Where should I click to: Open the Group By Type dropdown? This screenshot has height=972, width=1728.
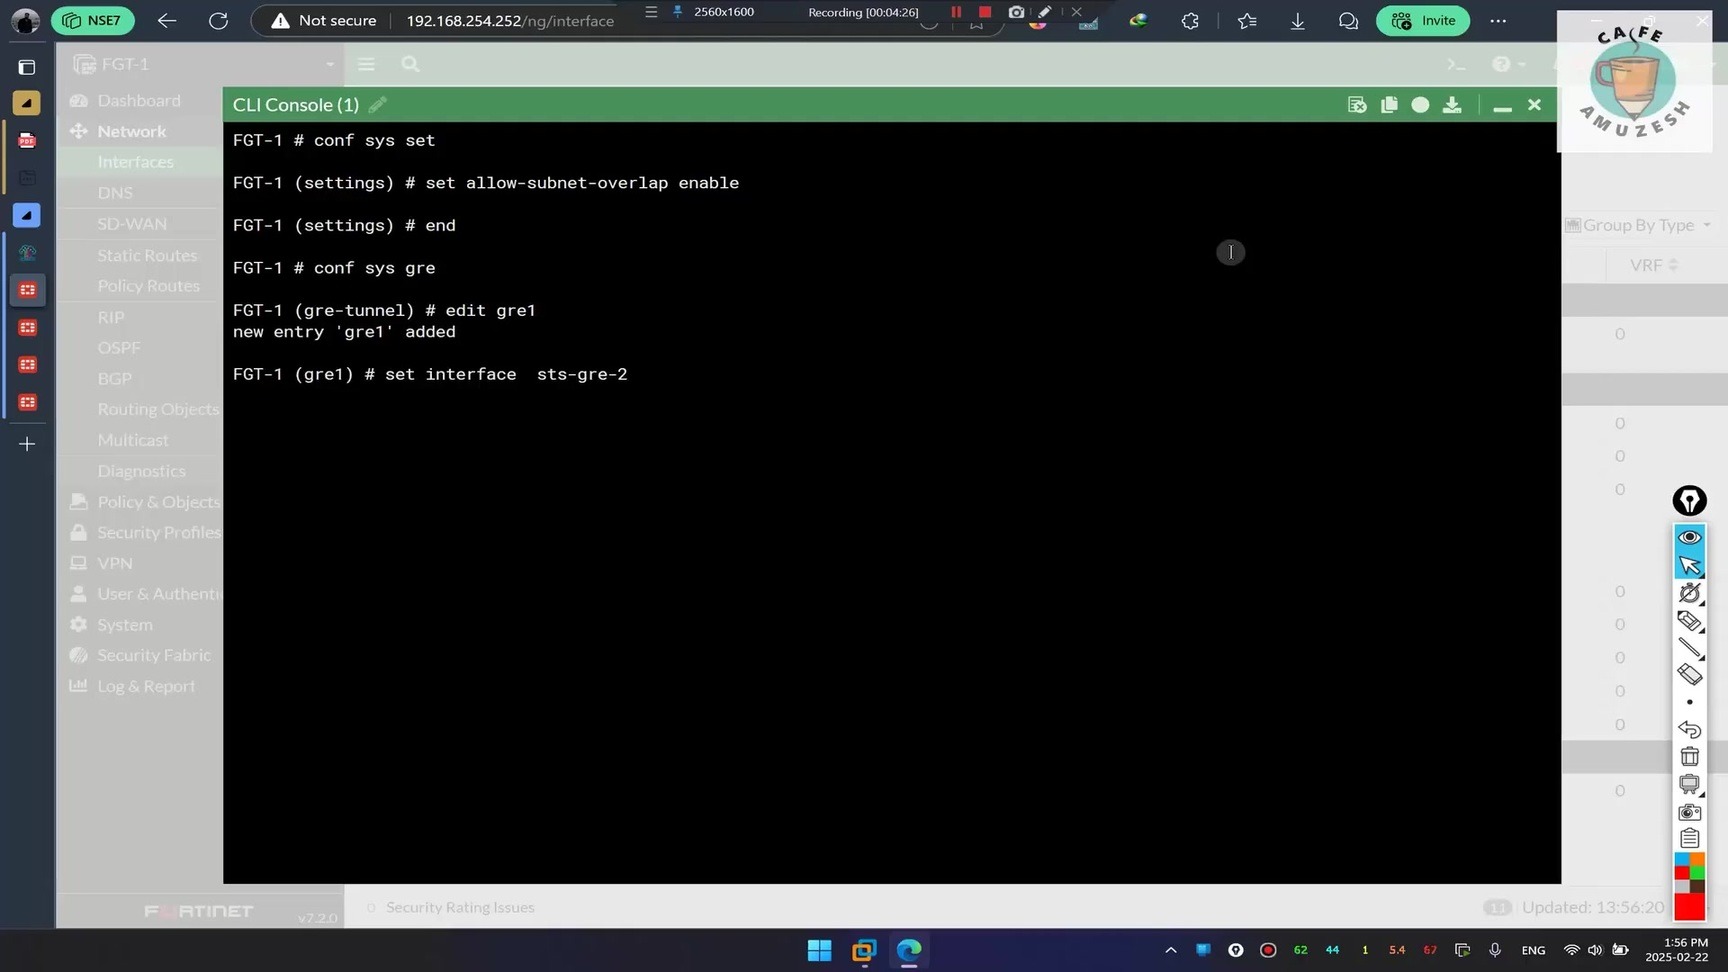1639,225
